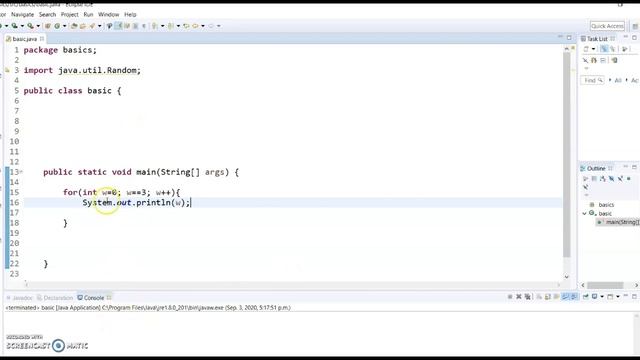Focus the Quick Access field

(x=607, y=26)
